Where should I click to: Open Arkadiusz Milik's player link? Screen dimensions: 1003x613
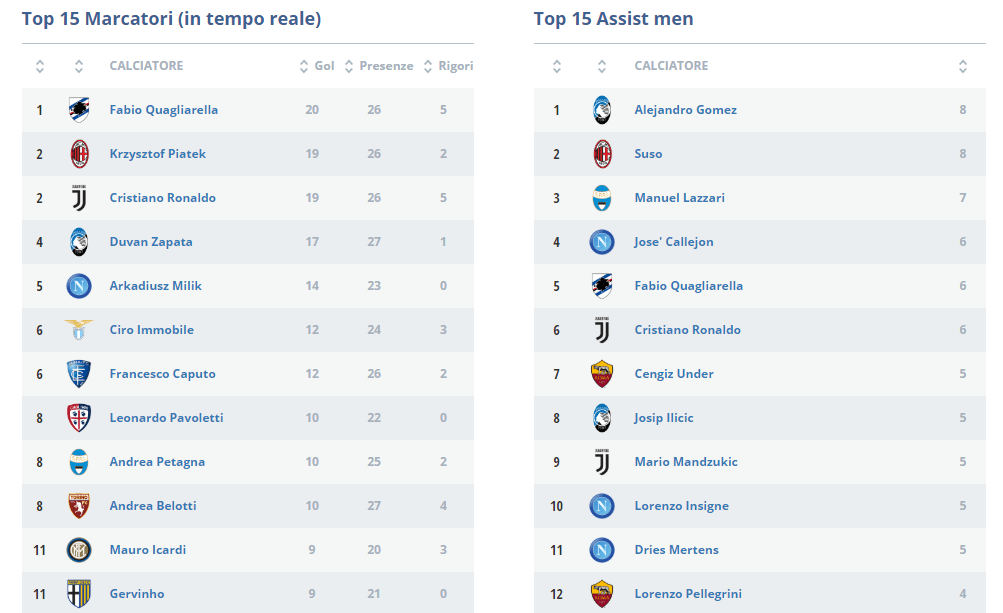click(x=155, y=286)
